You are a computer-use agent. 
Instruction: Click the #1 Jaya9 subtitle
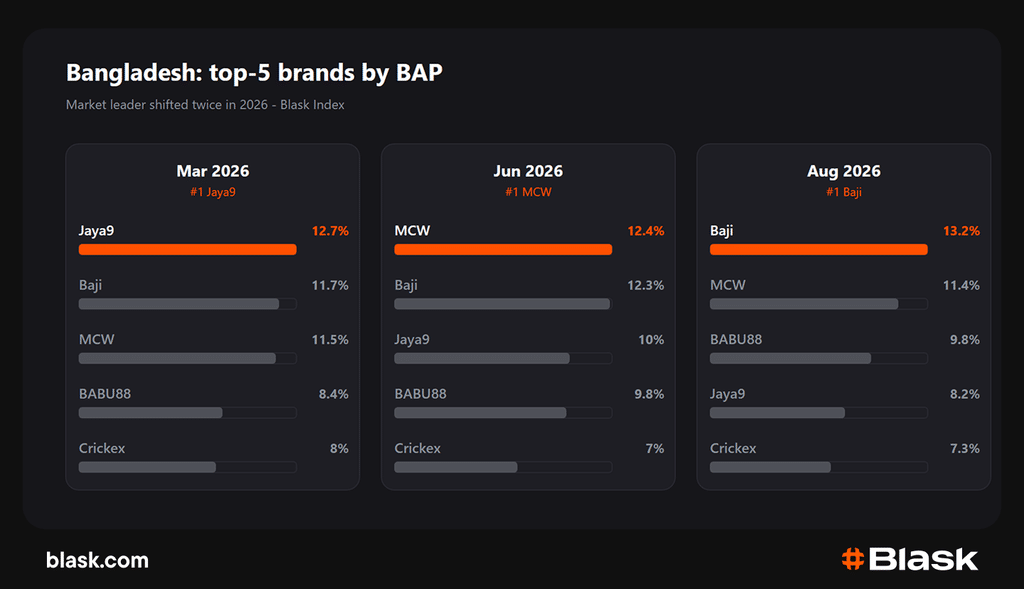[213, 192]
